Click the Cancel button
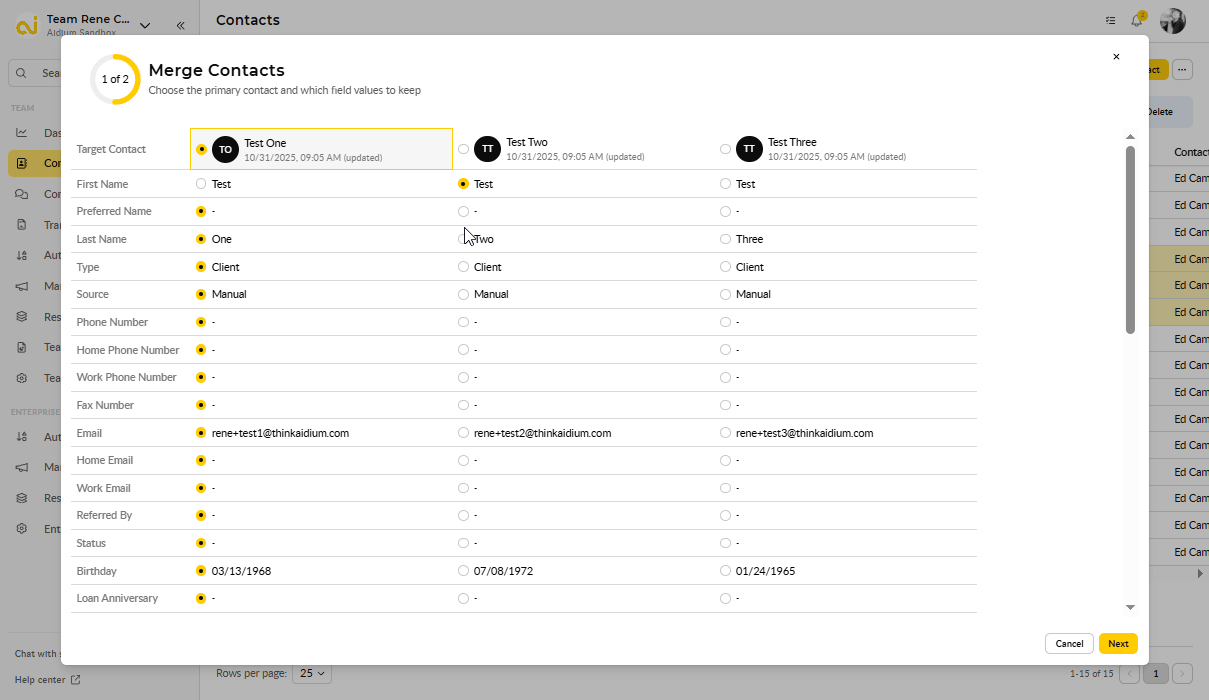The image size is (1209, 700). (1069, 643)
